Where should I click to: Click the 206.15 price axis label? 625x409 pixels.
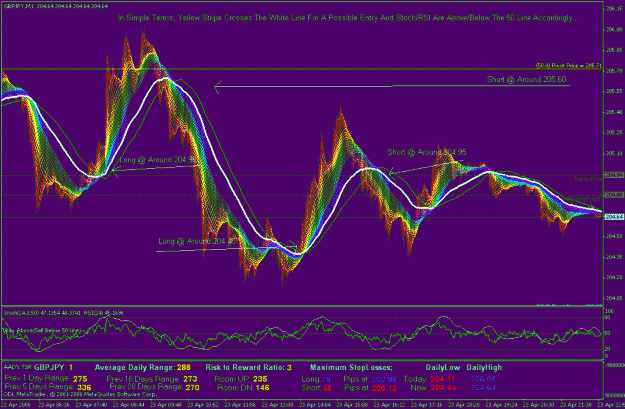click(614, 8)
